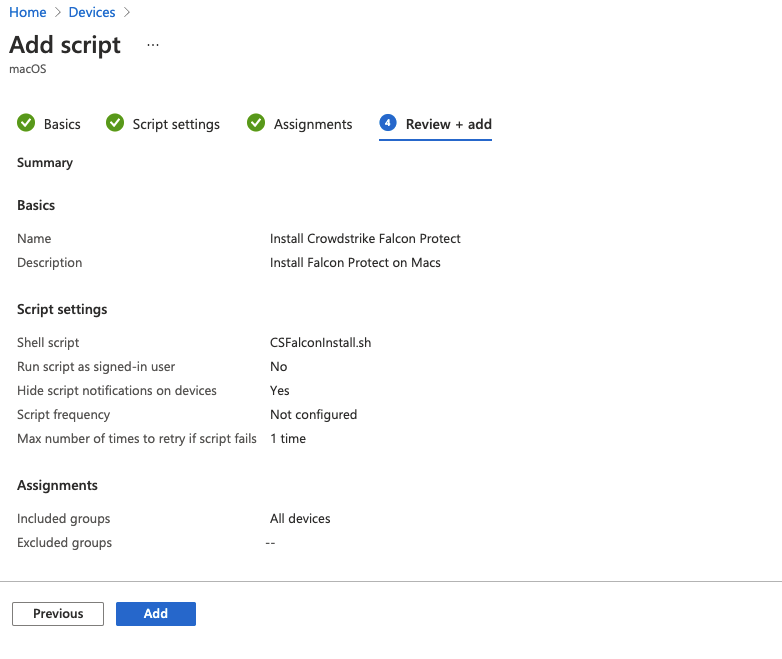The image size is (782, 659).
Task: Switch to the Assignments tab
Action: (313, 124)
